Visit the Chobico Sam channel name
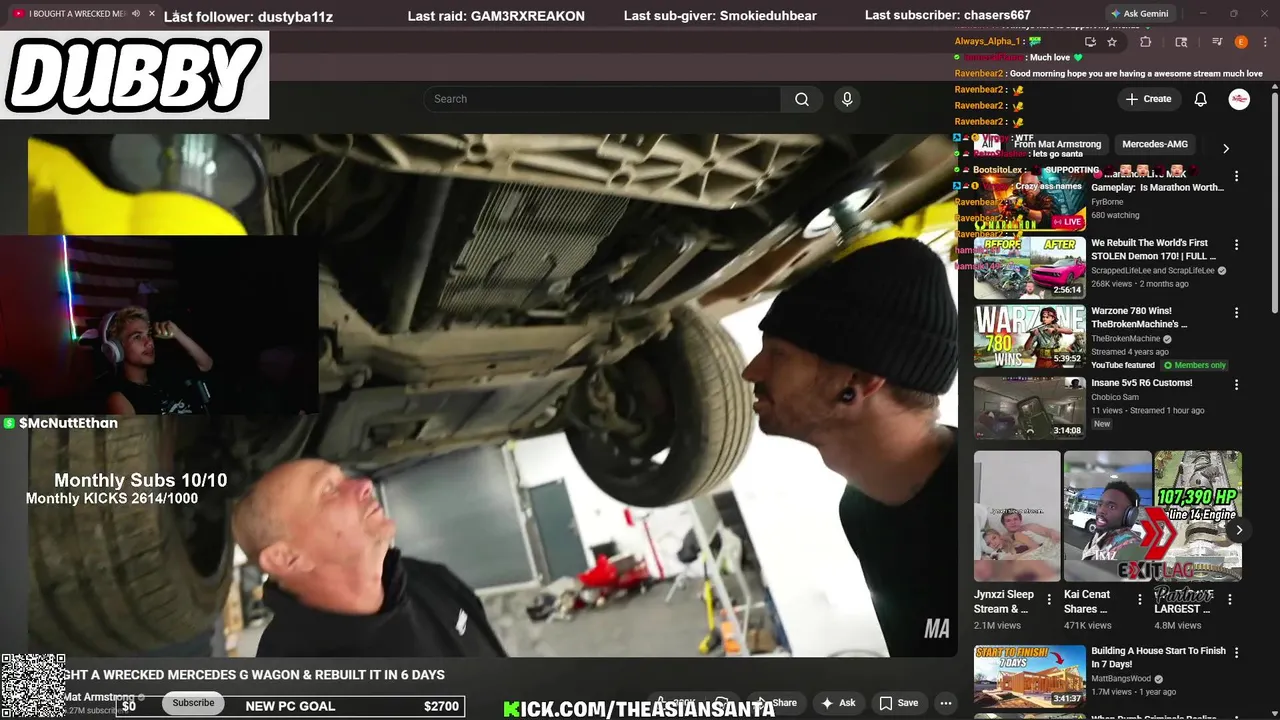 (x=1115, y=398)
